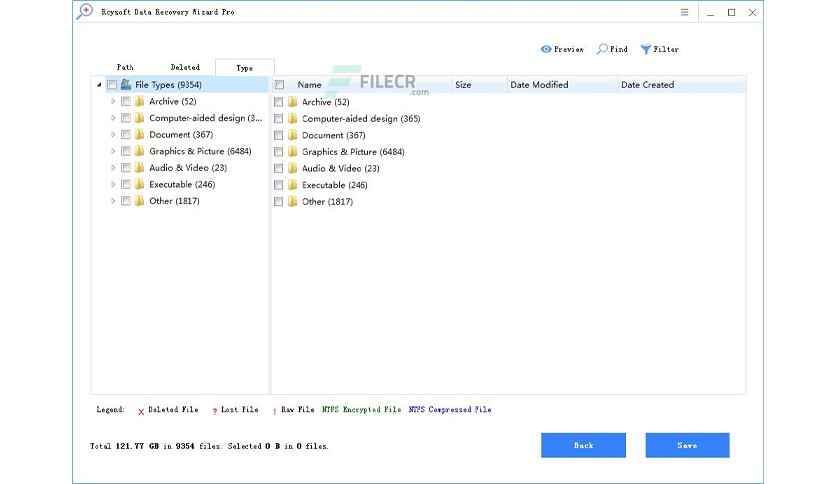Click the Back button

(x=583, y=445)
